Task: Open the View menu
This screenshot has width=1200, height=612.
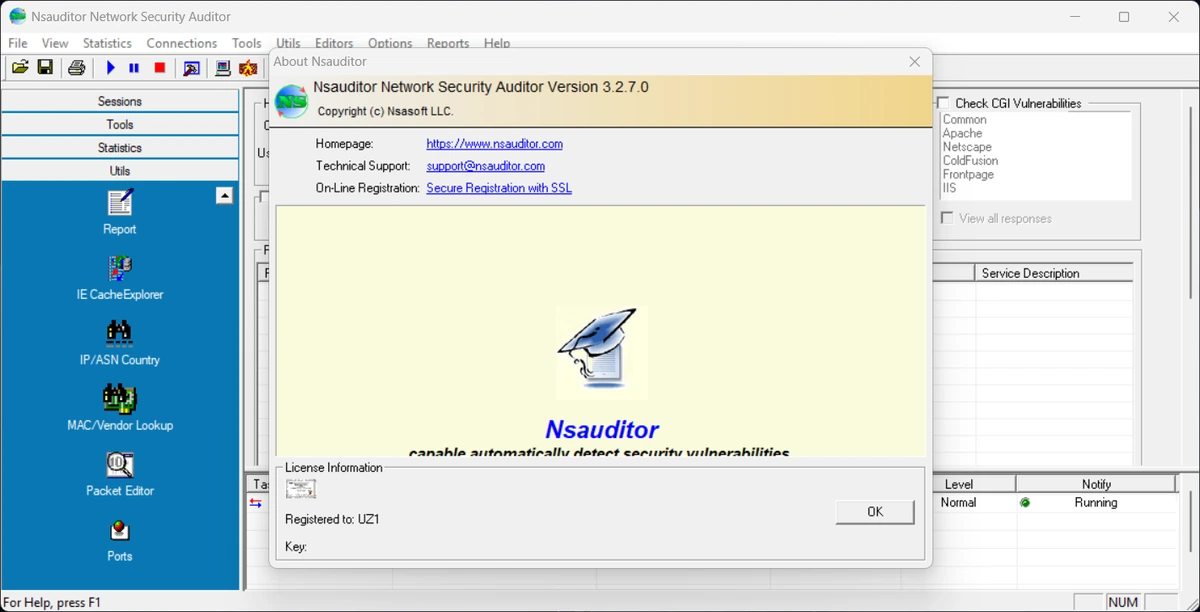Action: (x=55, y=43)
